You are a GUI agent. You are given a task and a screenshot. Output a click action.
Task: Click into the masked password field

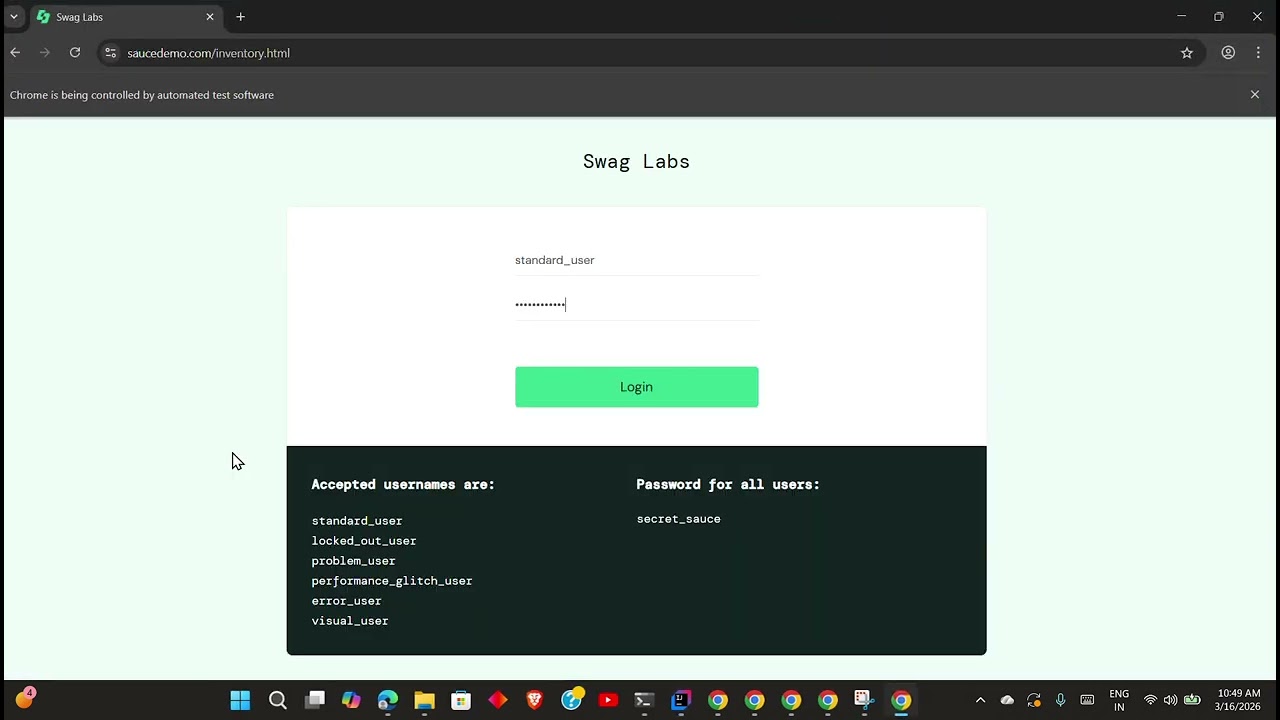[x=636, y=304]
